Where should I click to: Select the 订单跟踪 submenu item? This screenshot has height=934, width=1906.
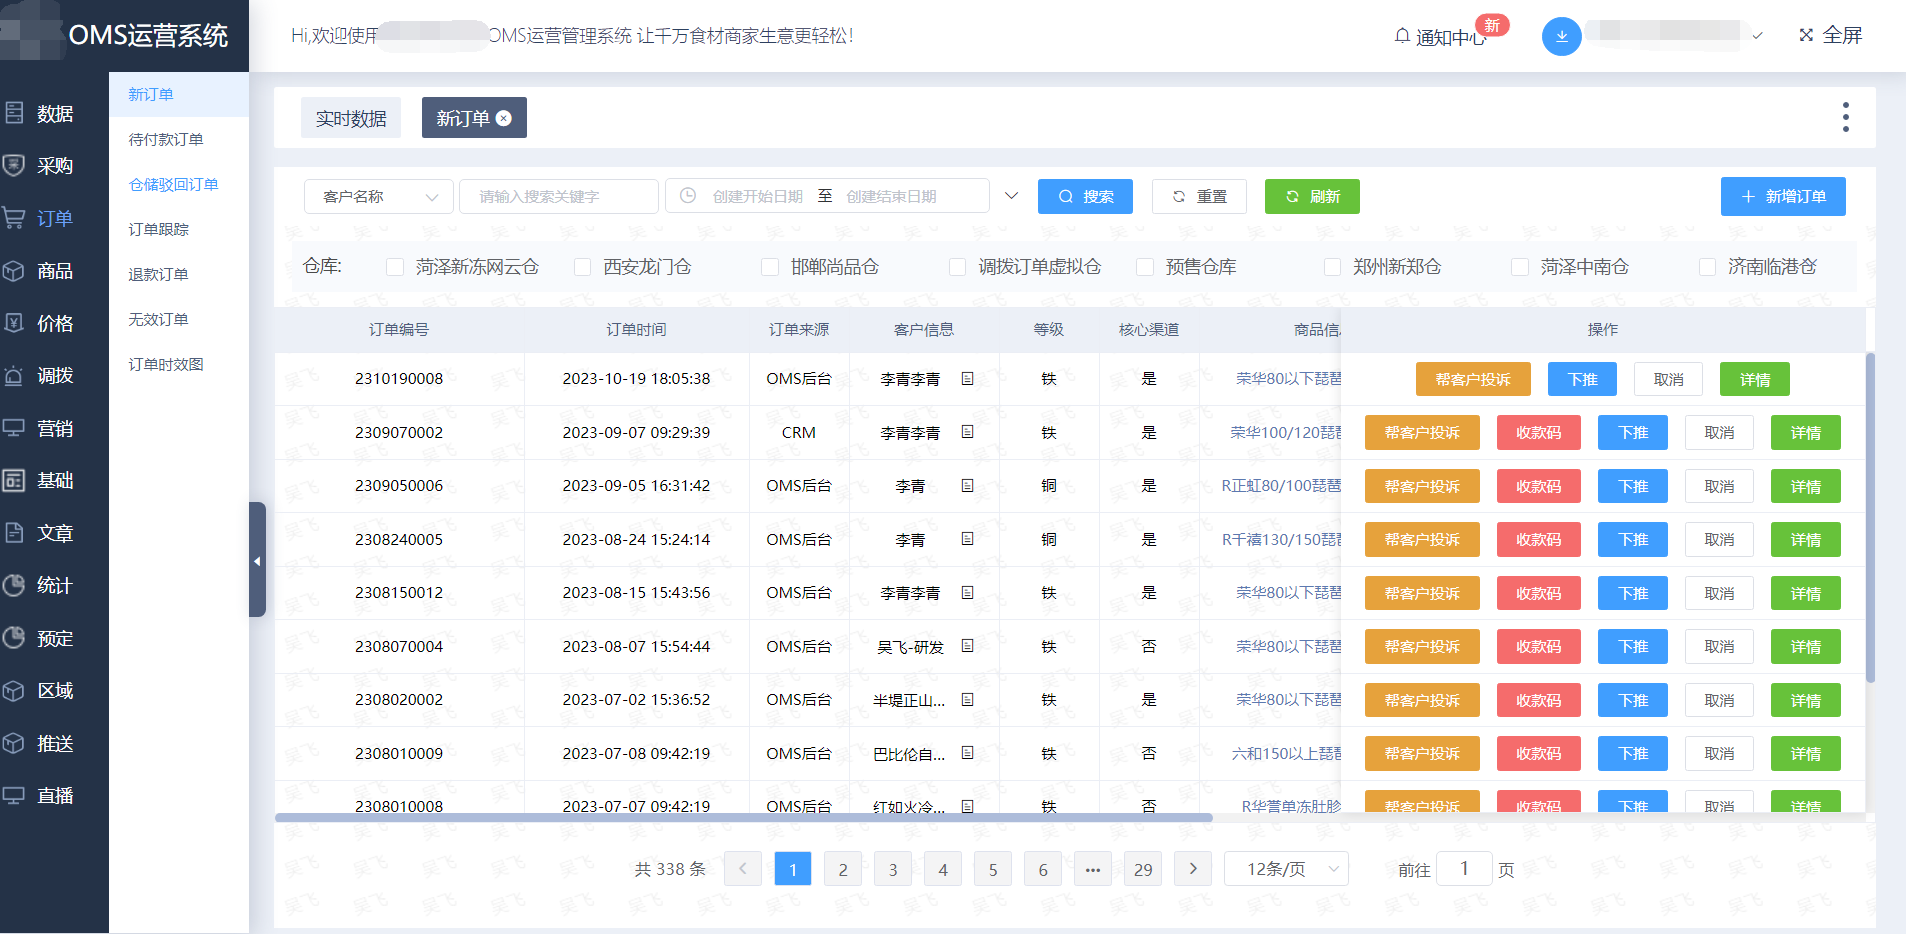coord(179,229)
